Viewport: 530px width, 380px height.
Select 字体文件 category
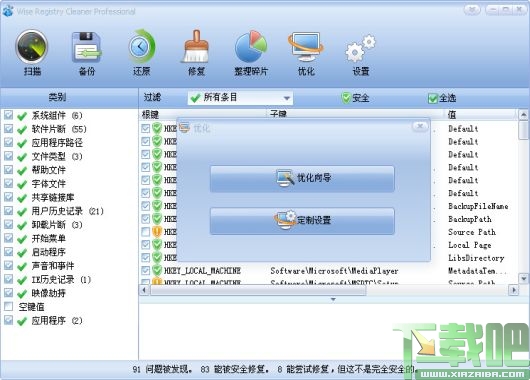[48, 184]
